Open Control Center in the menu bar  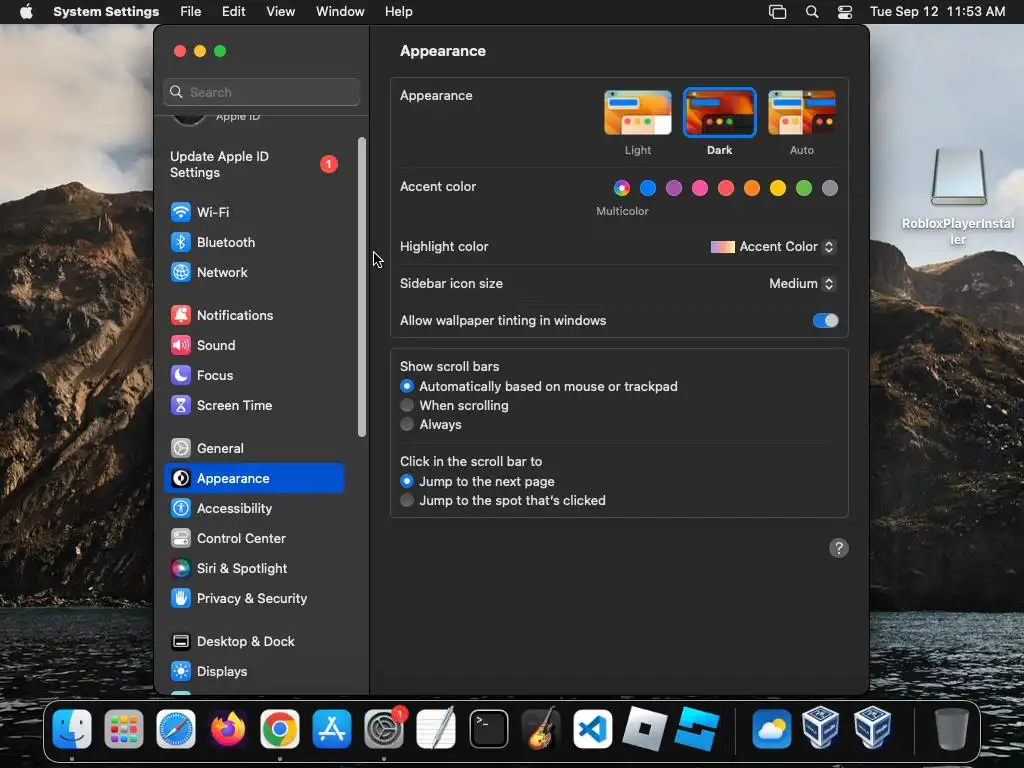[x=844, y=12]
